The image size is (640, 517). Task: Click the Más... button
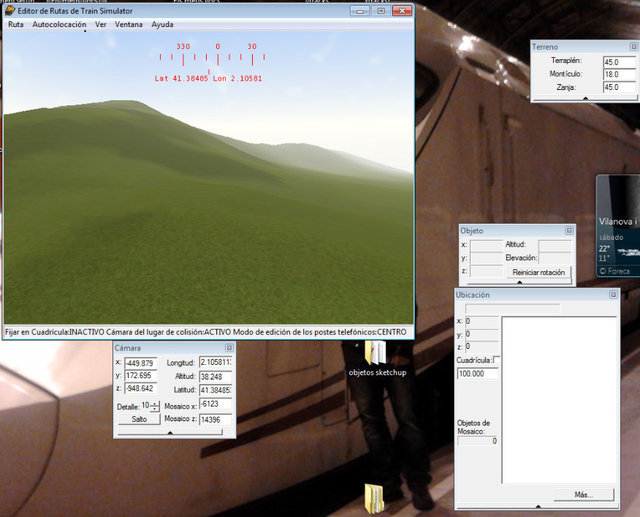583,494
